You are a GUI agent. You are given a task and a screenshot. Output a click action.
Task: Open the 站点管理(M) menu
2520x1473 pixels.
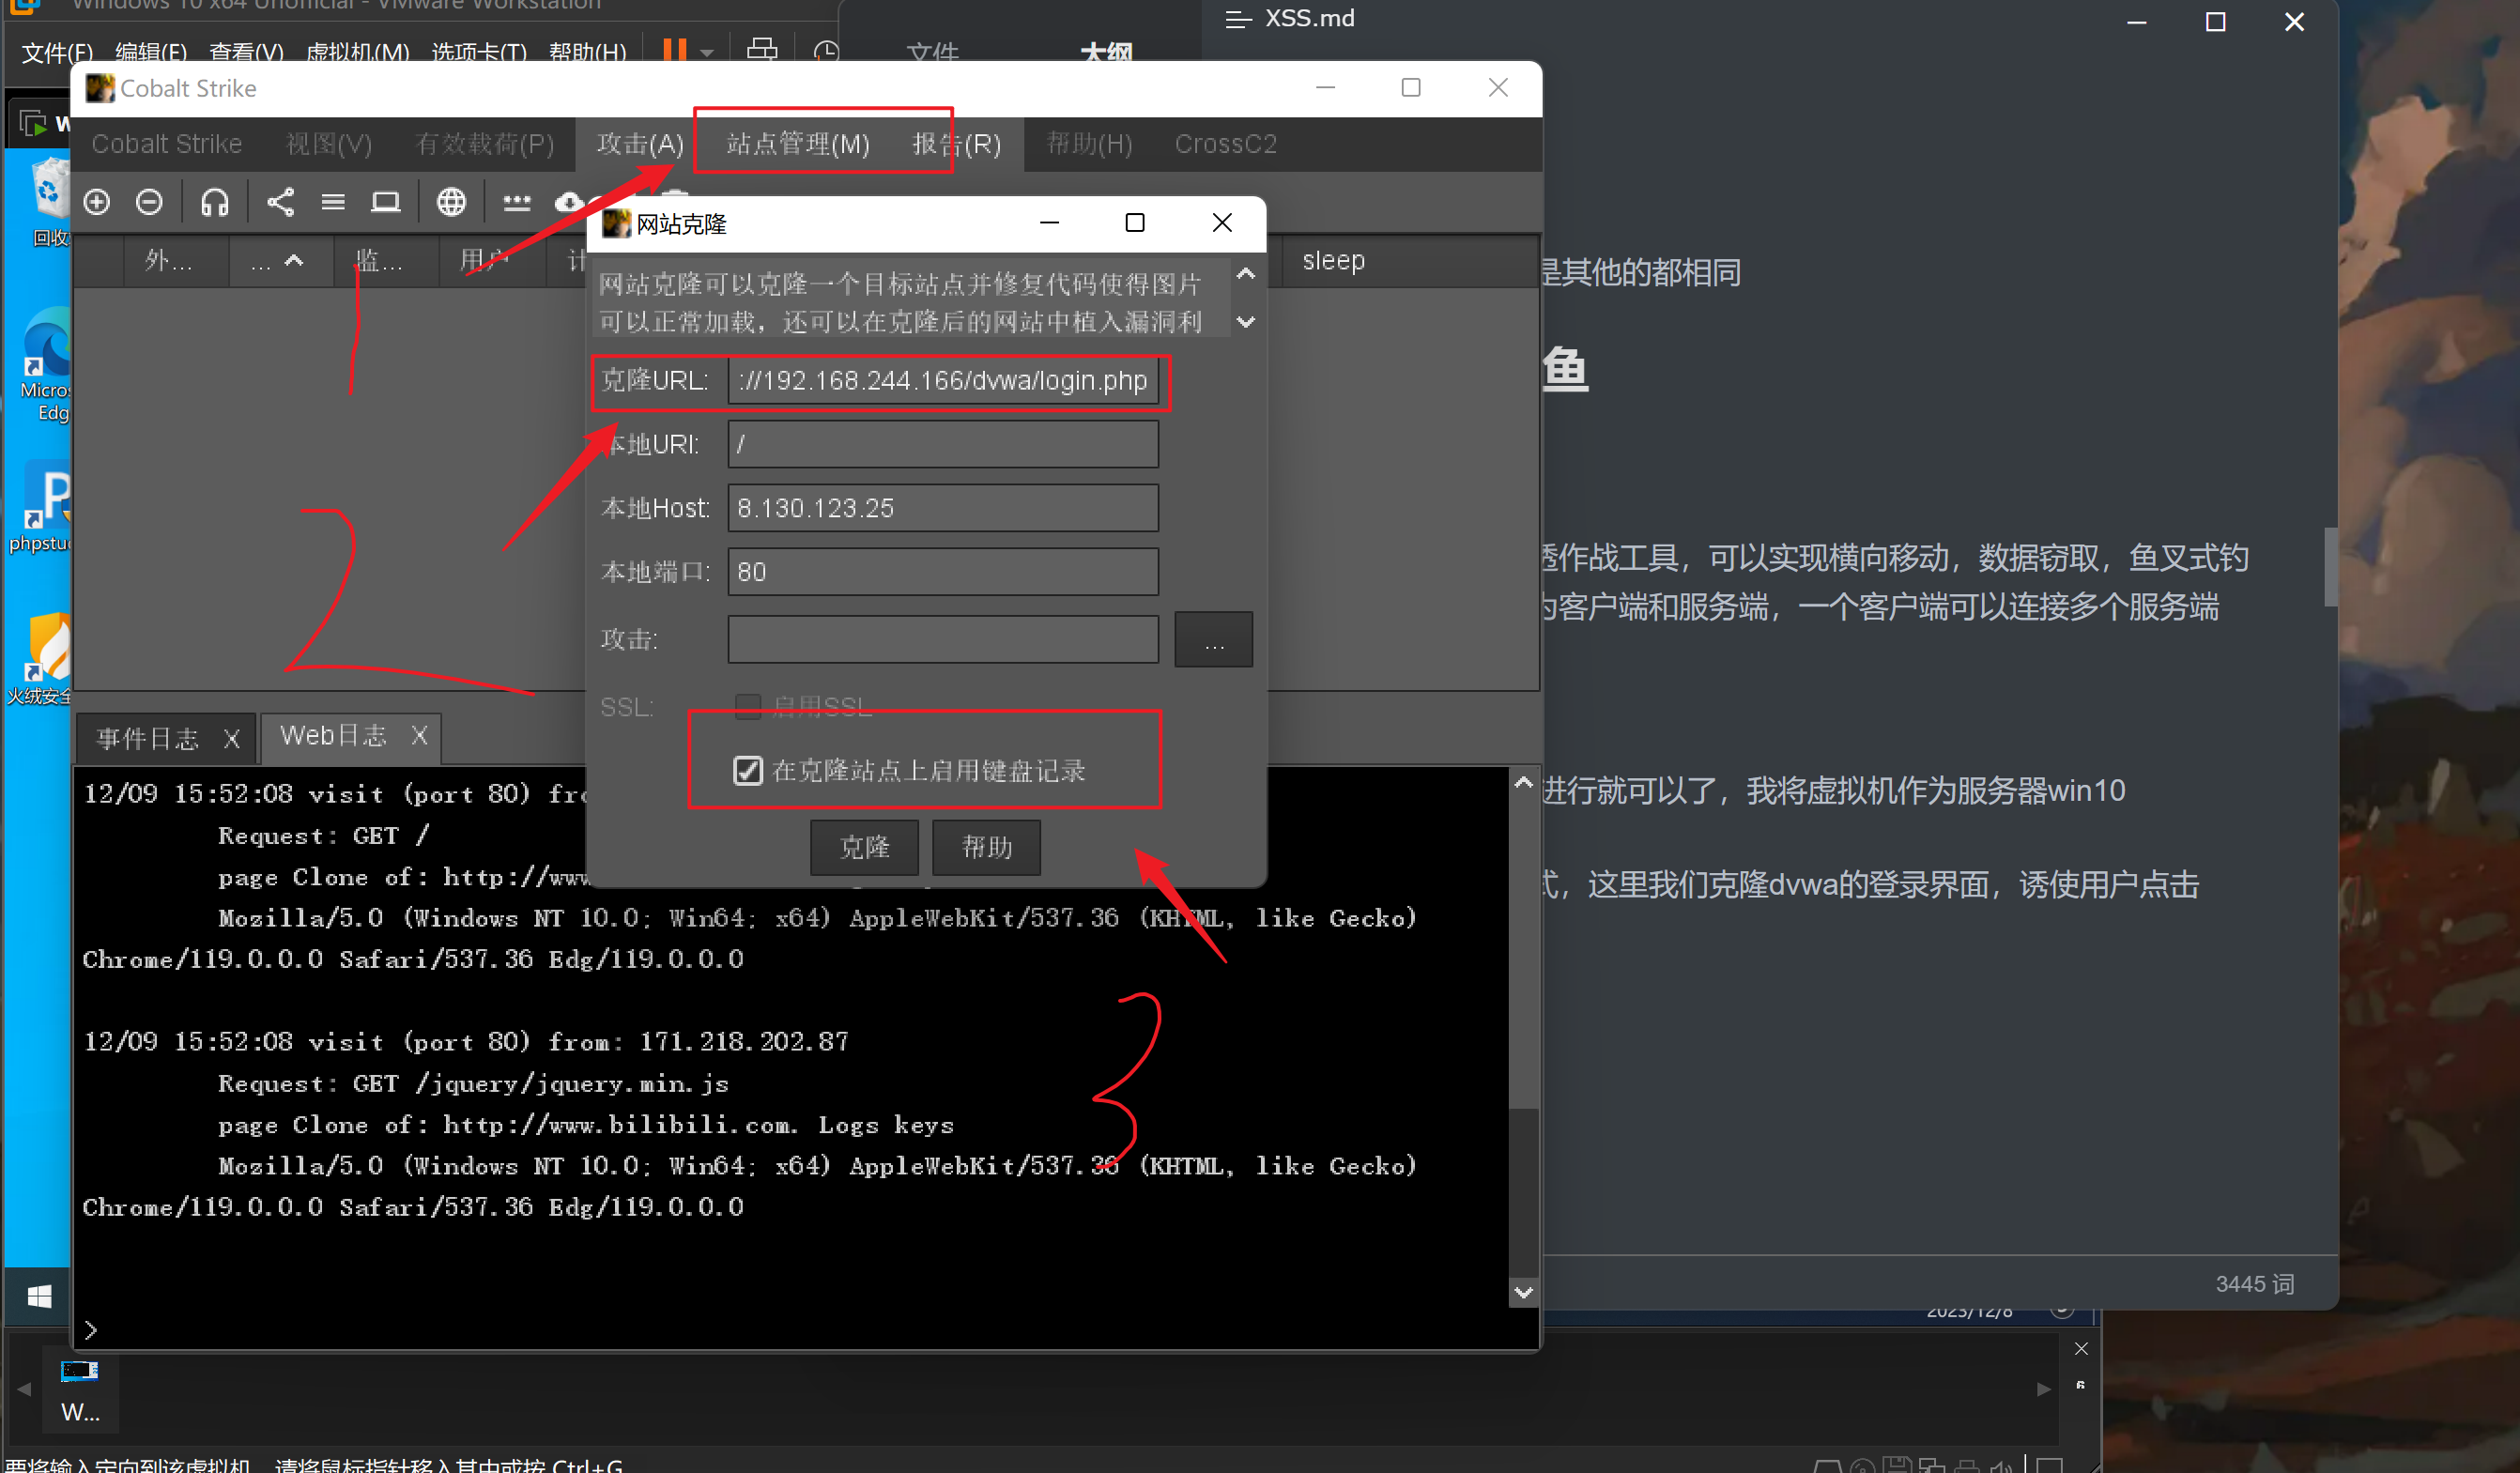coord(797,144)
